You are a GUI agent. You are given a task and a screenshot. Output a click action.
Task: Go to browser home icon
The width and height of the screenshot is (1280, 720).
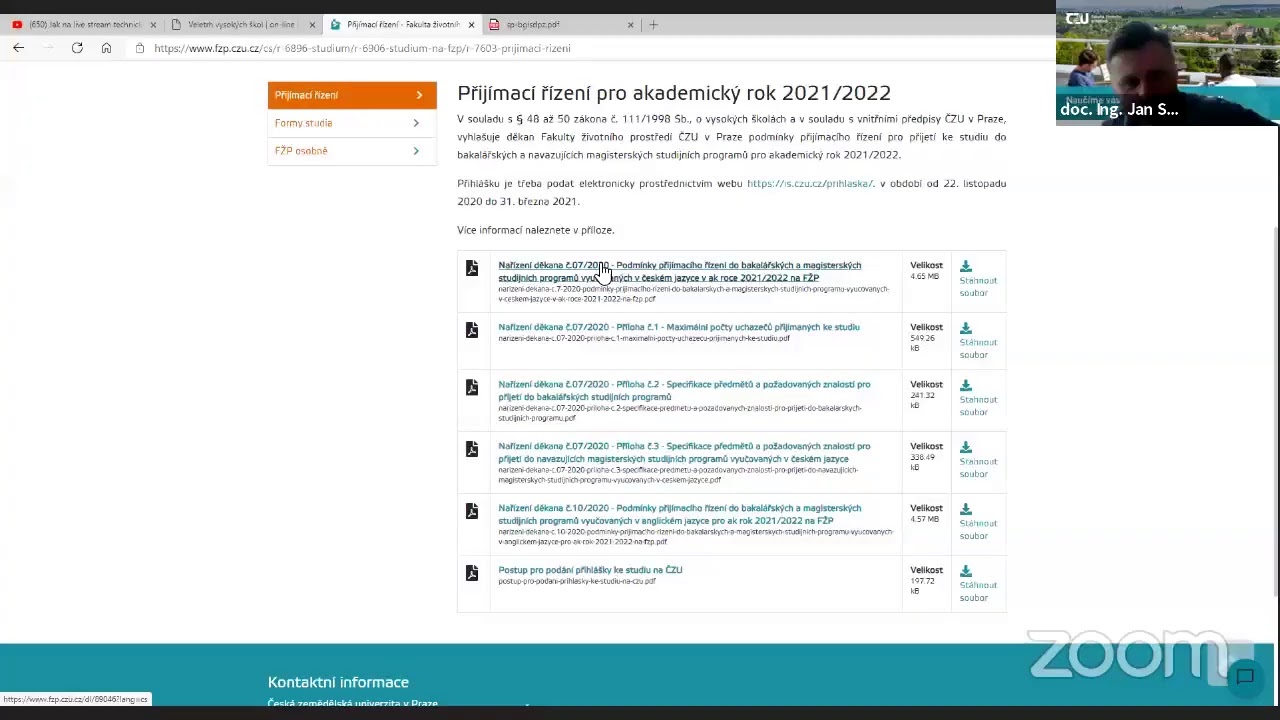click(x=106, y=48)
